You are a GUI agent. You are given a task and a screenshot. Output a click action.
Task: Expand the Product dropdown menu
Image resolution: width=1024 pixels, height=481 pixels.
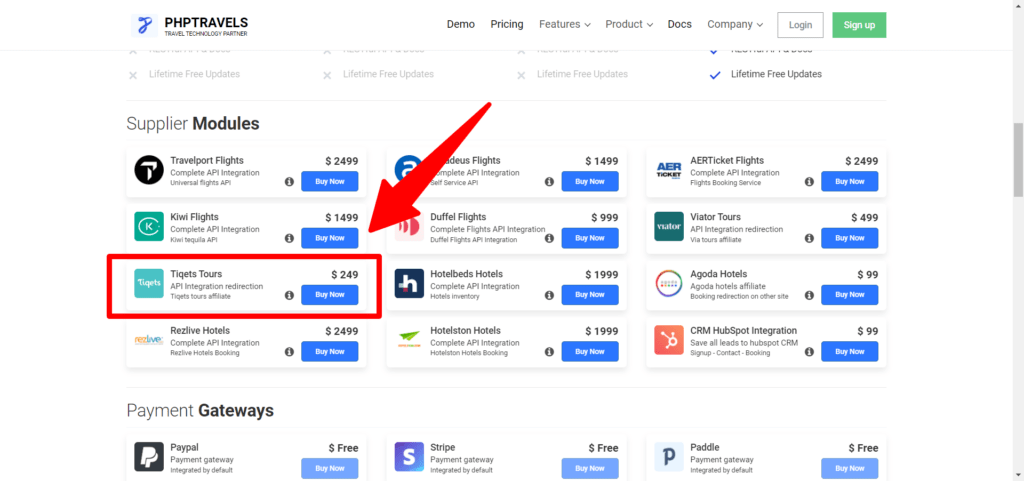pyautogui.click(x=629, y=24)
